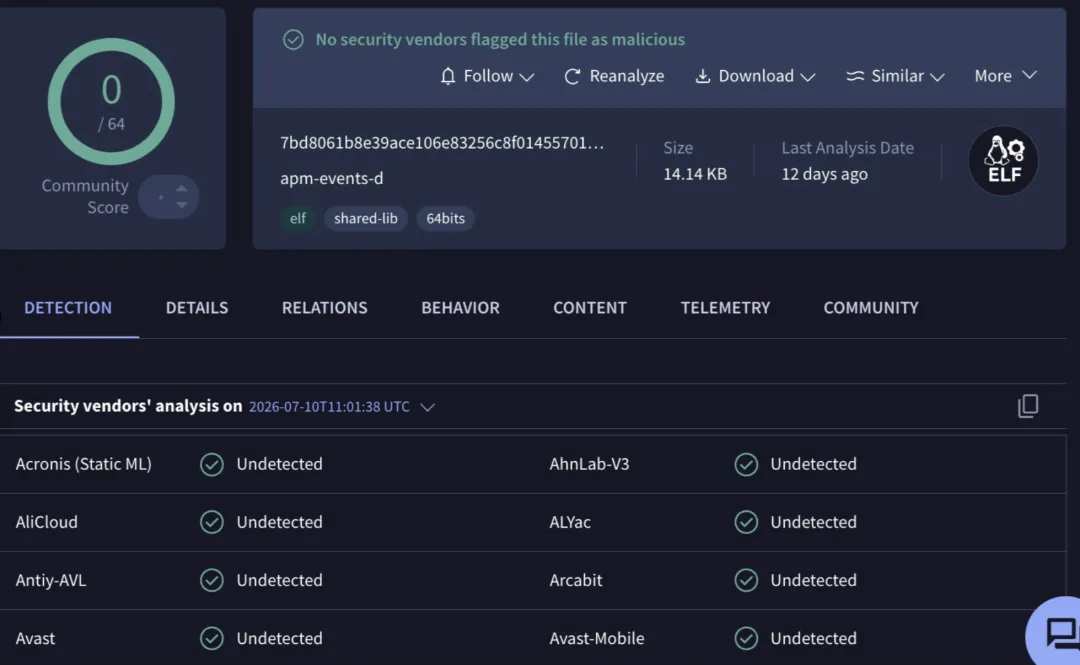The height and width of the screenshot is (665, 1080).
Task: Vote up the community score
Action: click(181, 188)
